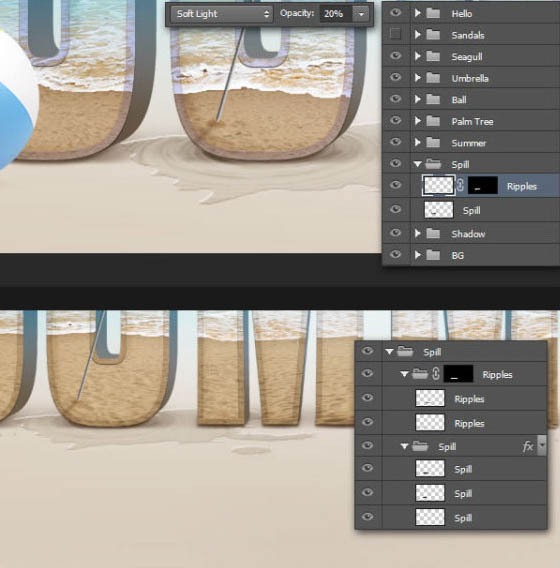The width and height of the screenshot is (560, 568).
Task: Select the first Ripples layer thumbnail in lower panel
Action: (430, 398)
